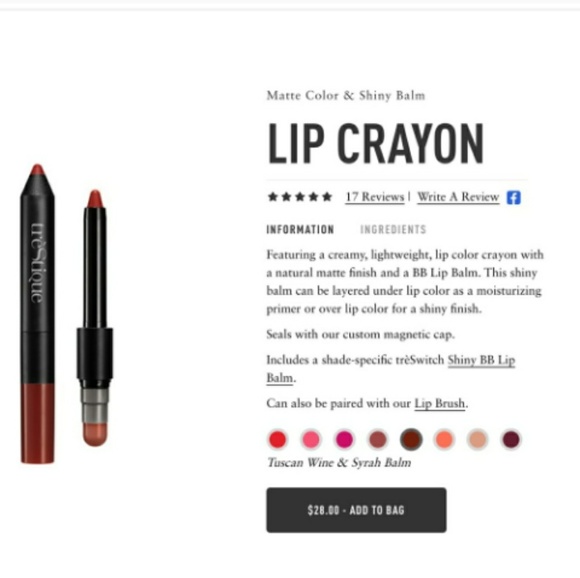The image size is (580, 578).
Task: Select the dark brown Tuscan Wine swatch
Action: point(411,439)
